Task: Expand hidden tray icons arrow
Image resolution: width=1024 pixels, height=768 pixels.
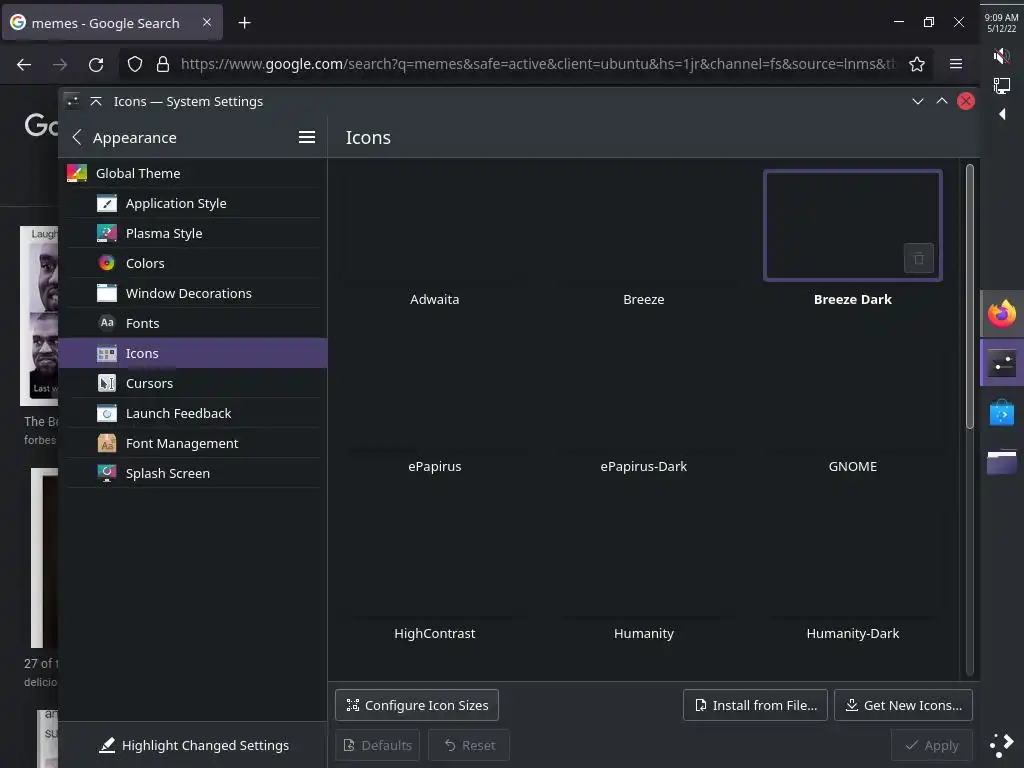Action: click(x=1002, y=114)
